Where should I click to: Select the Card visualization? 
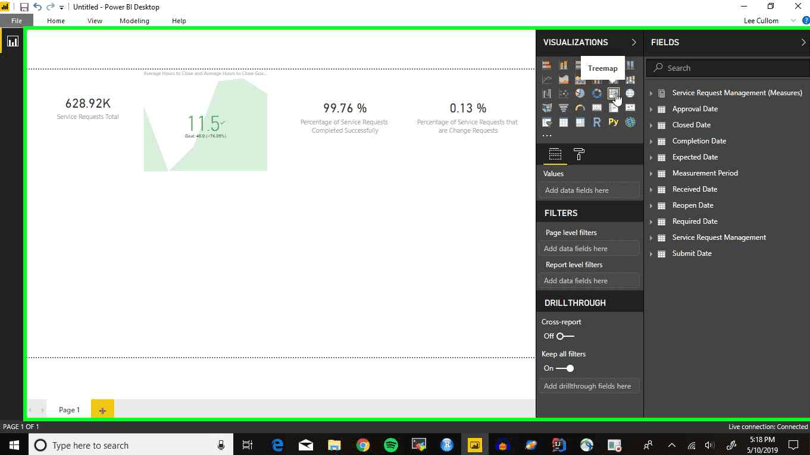[x=597, y=108]
